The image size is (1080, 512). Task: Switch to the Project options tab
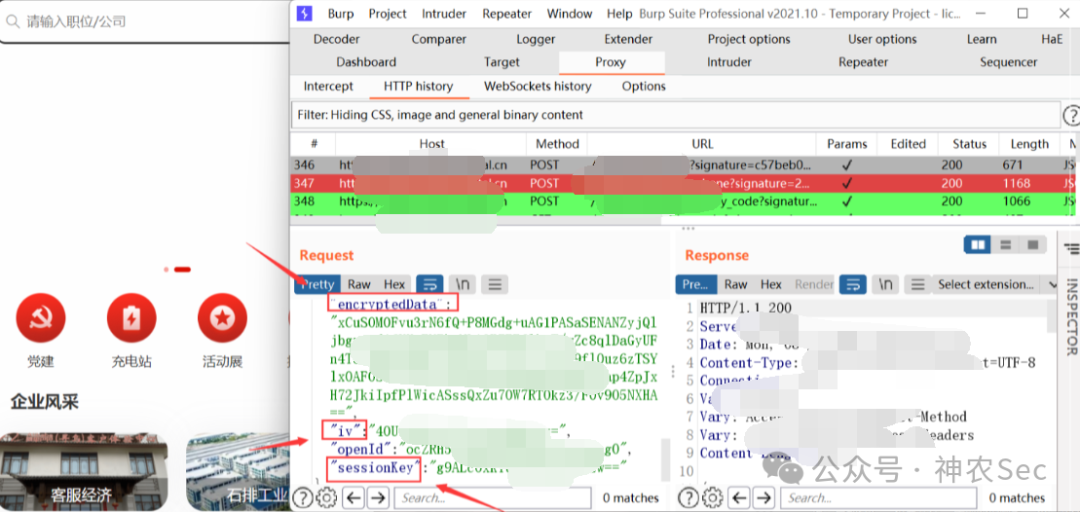coord(749,39)
